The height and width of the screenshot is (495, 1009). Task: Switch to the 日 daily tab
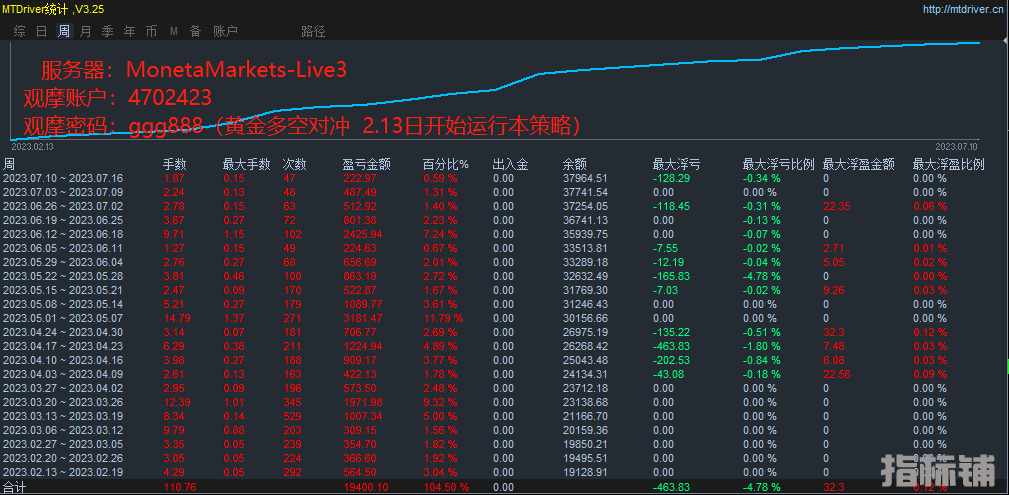(x=41, y=31)
